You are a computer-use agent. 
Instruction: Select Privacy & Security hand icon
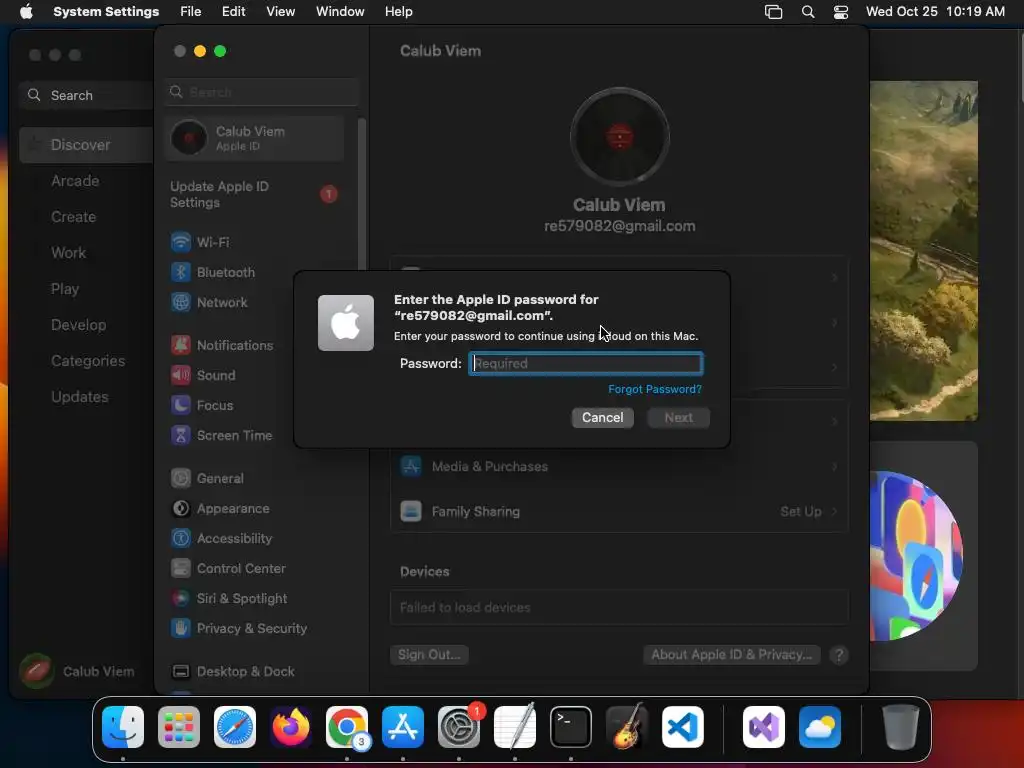point(181,629)
